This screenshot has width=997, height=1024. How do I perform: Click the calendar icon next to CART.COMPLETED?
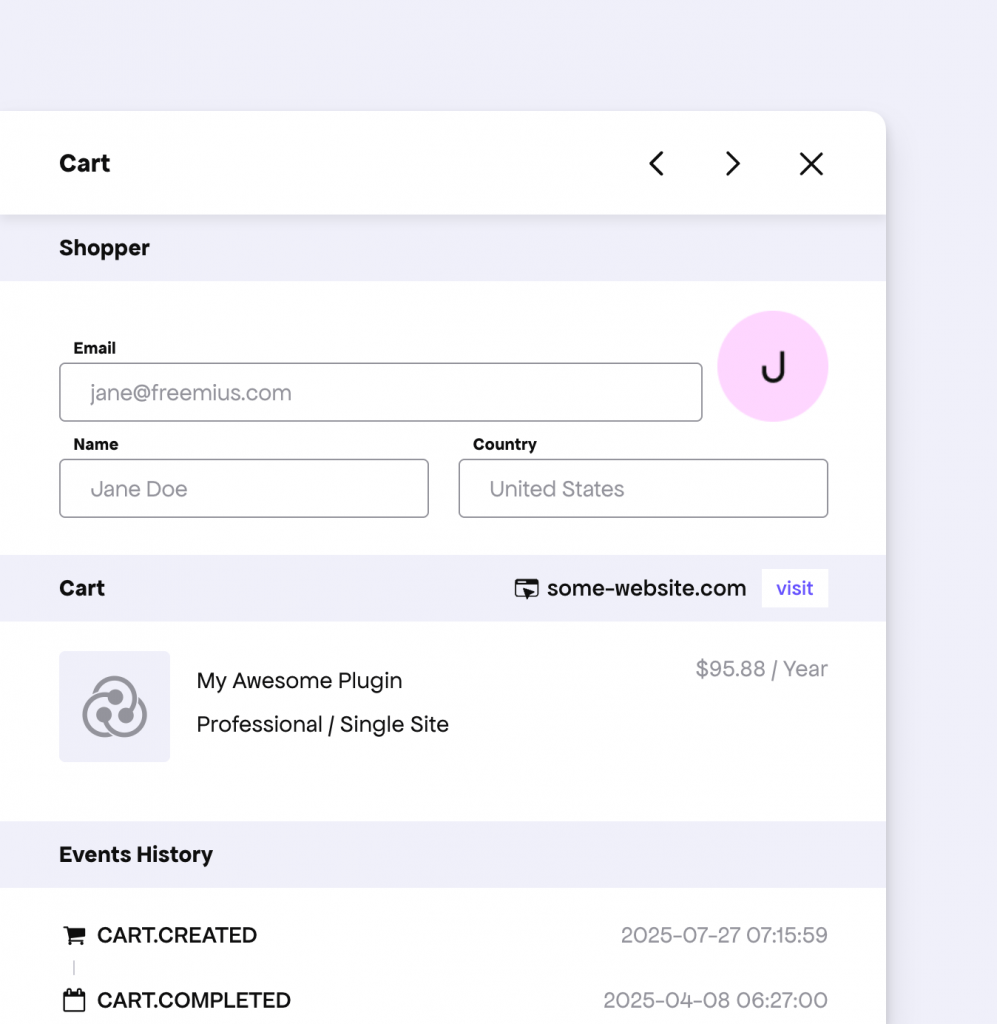pyautogui.click(x=74, y=999)
